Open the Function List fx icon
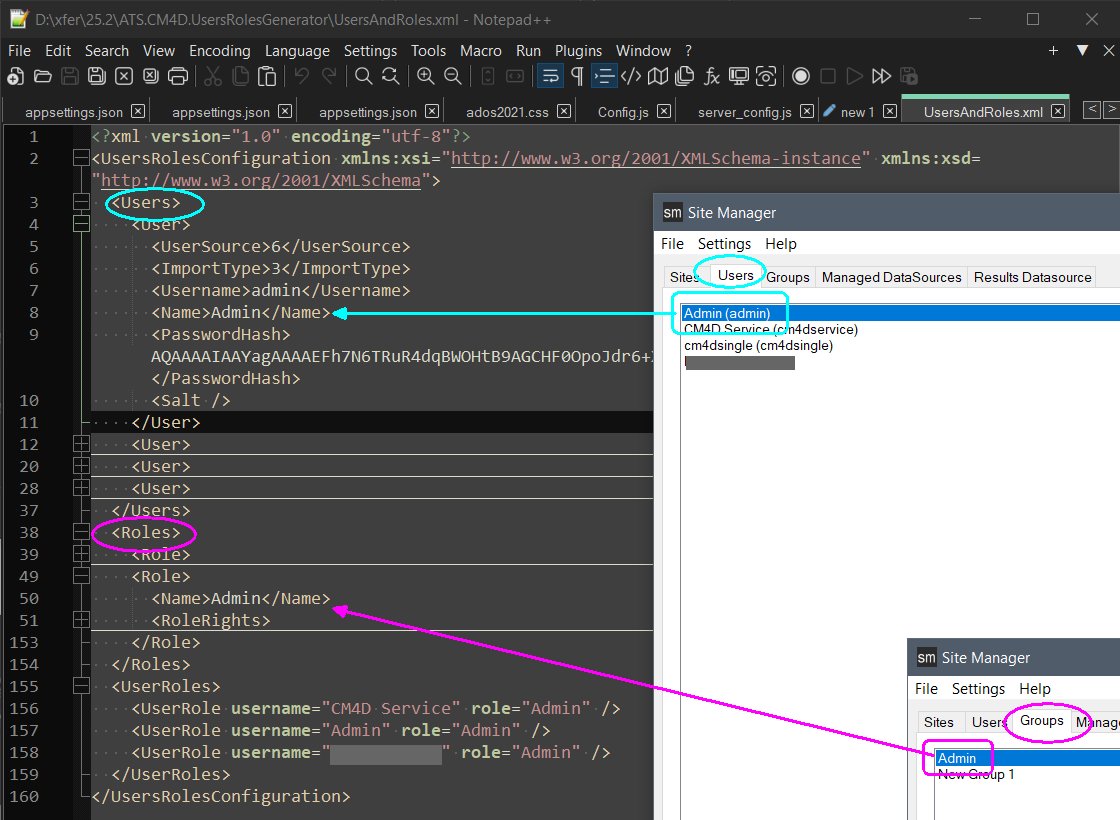The image size is (1120, 820). (x=712, y=76)
